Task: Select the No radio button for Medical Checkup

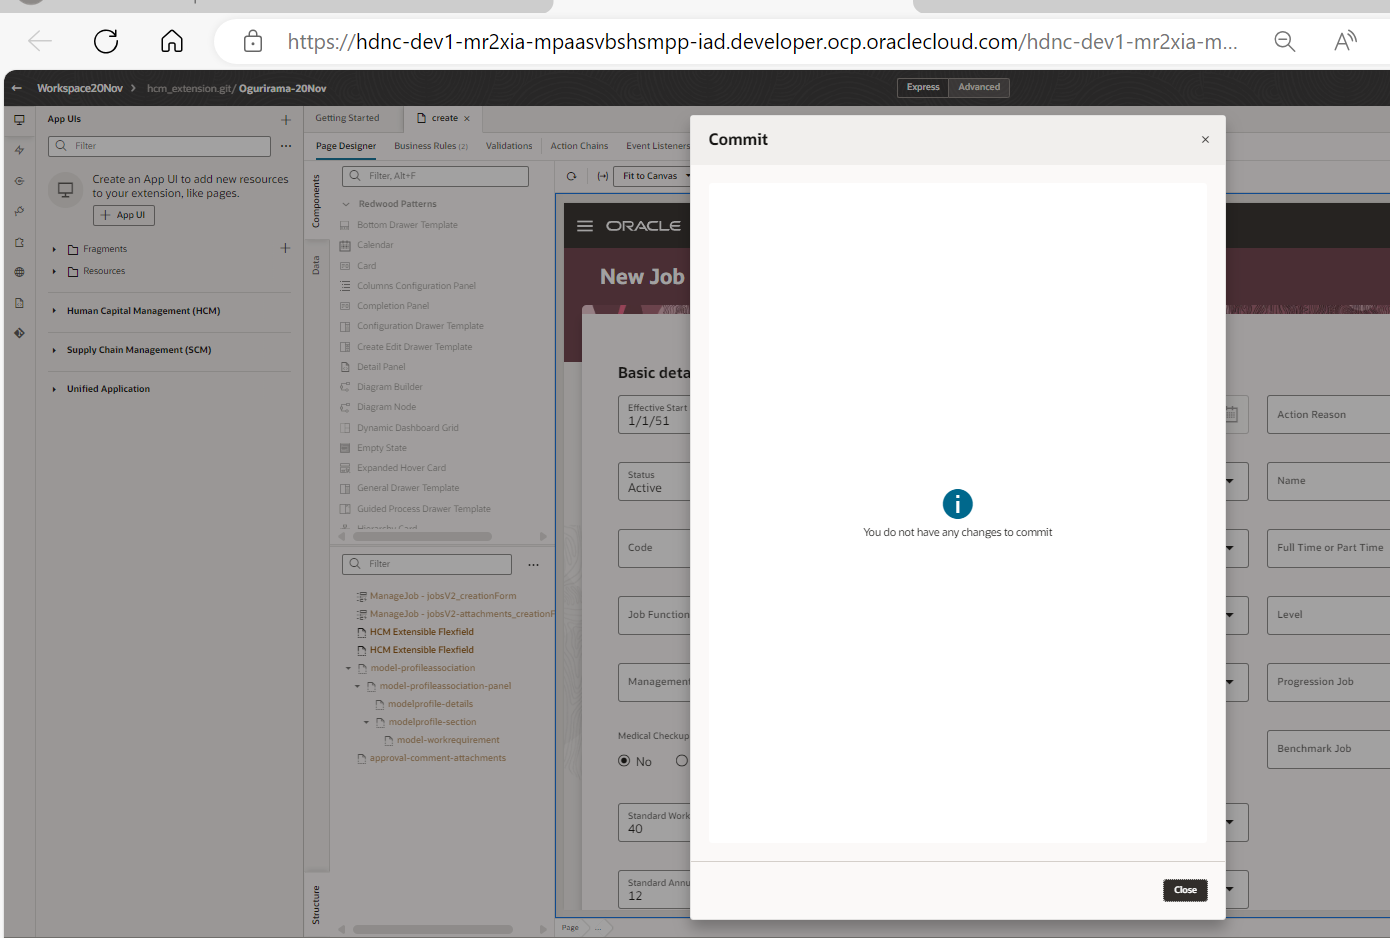Action: (624, 761)
